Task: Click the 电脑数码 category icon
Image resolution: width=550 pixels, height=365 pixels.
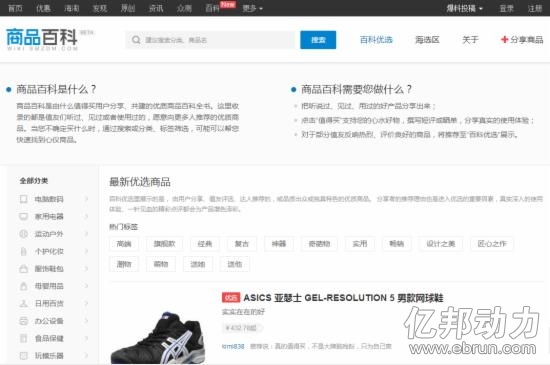Action: click(24, 199)
